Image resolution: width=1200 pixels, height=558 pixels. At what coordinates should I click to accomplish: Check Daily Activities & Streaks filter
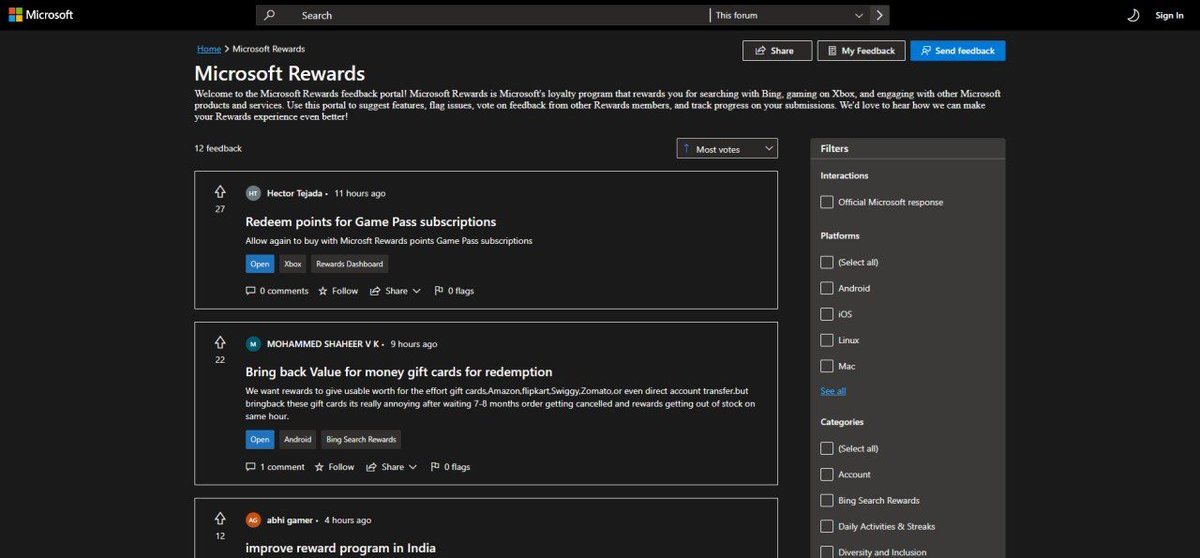click(827, 526)
